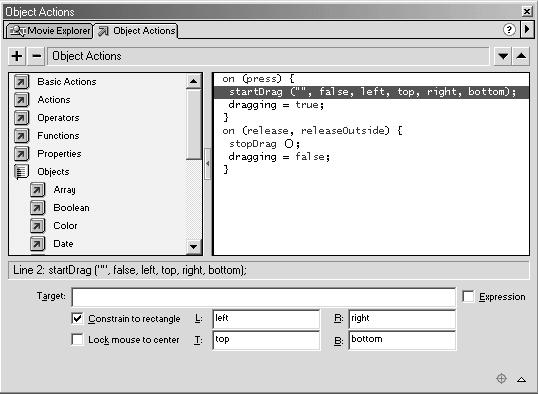Viewport: 538px width, 394px height.
Task: Uncheck Constrain to rectangle
Action: 78,318
